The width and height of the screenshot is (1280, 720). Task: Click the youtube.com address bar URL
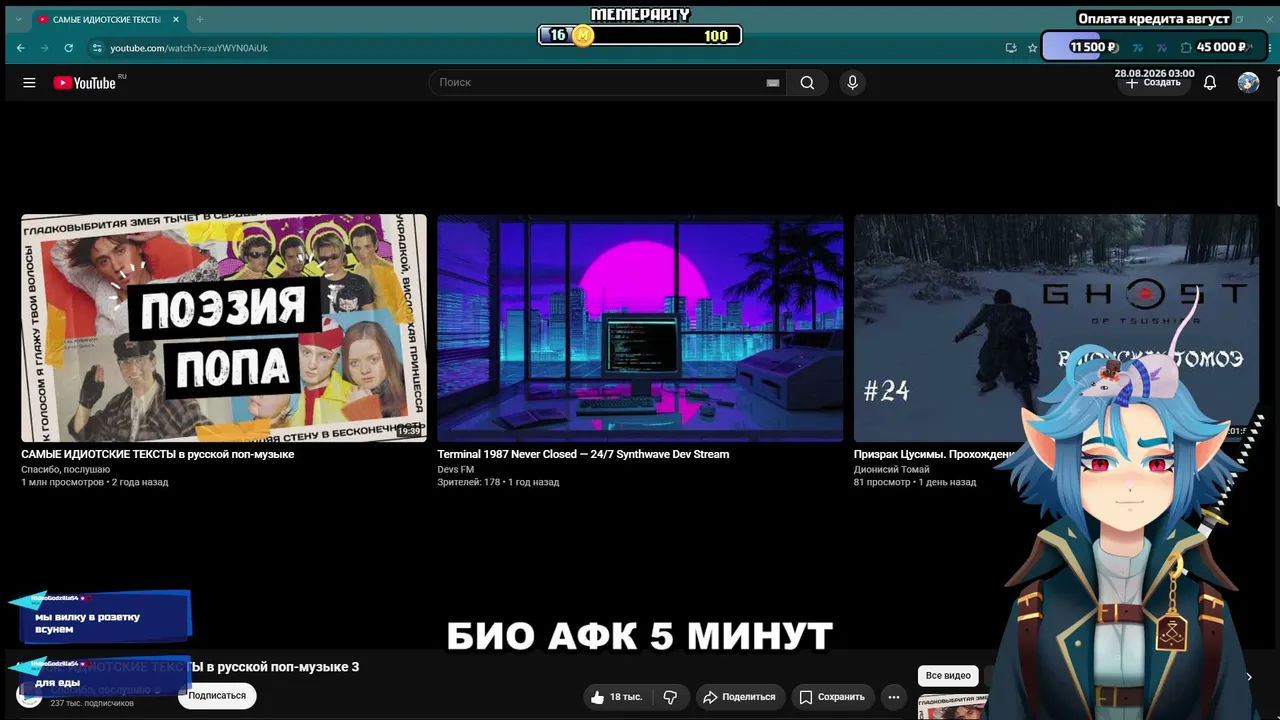(x=189, y=48)
